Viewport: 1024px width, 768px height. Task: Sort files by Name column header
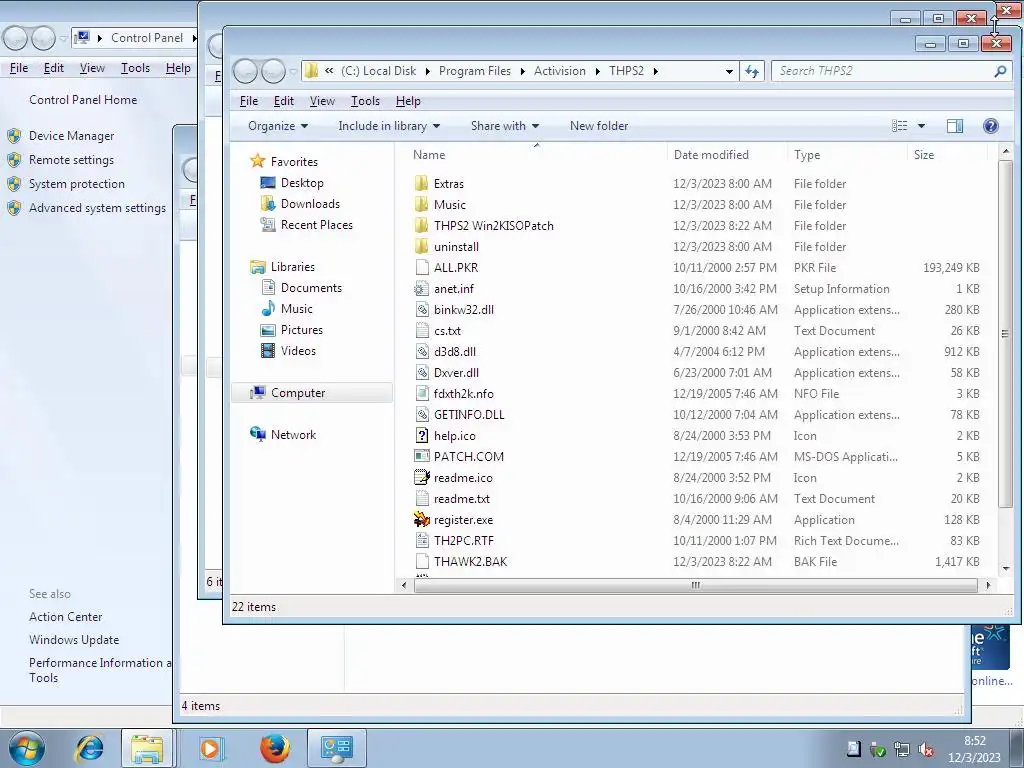coord(429,155)
